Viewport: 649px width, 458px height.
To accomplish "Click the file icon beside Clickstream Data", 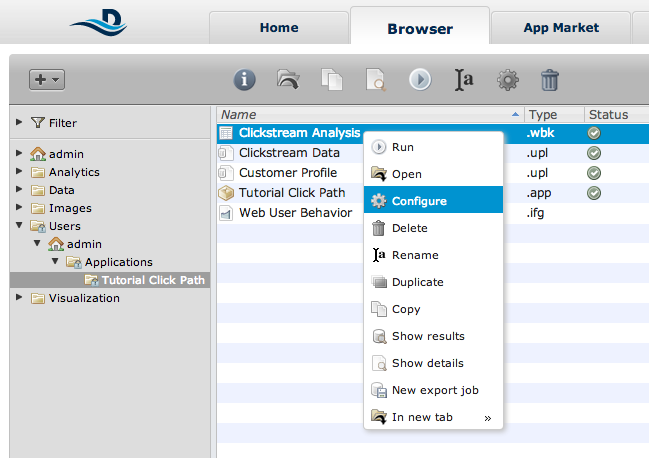I will [x=226, y=153].
